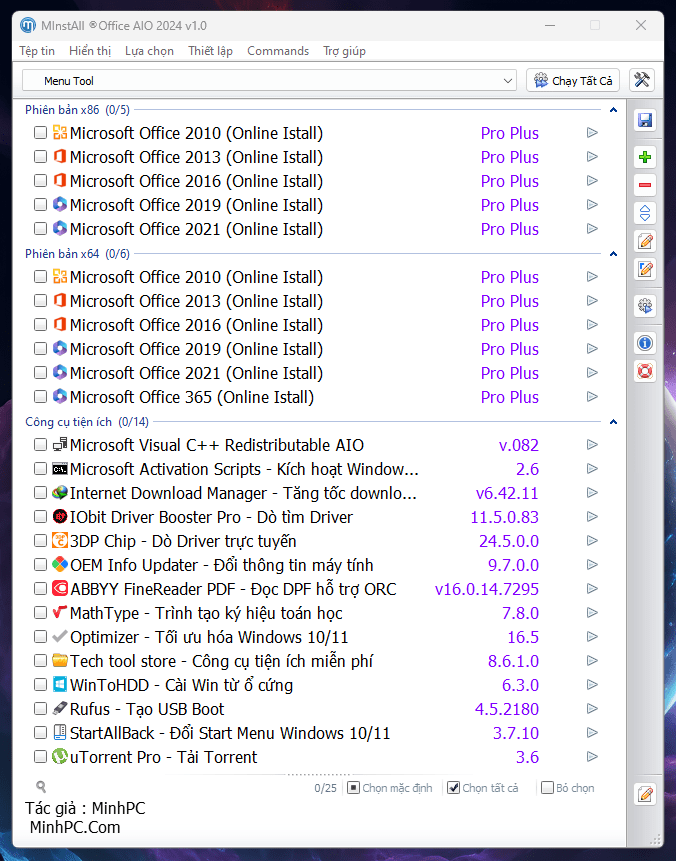This screenshot has height=861, width=676.
Task: Collapse the Công cụ tiện ích section
Action: coord(613,422)
